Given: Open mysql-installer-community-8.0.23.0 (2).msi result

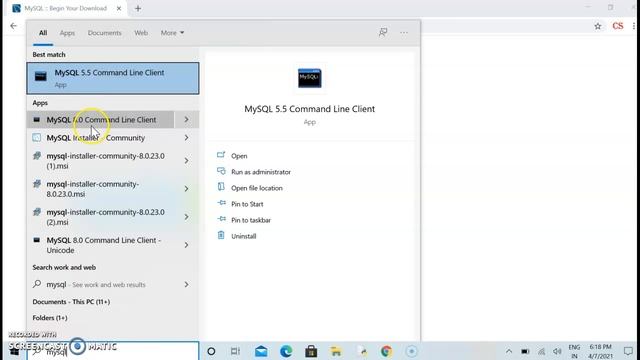Looking at the screenshot, I should [x=100, y=217].
